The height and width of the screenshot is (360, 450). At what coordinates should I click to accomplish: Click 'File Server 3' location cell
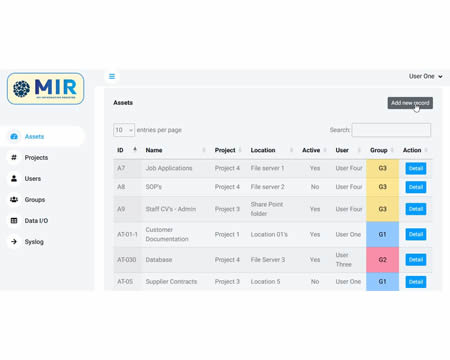(x=268, y=260)
